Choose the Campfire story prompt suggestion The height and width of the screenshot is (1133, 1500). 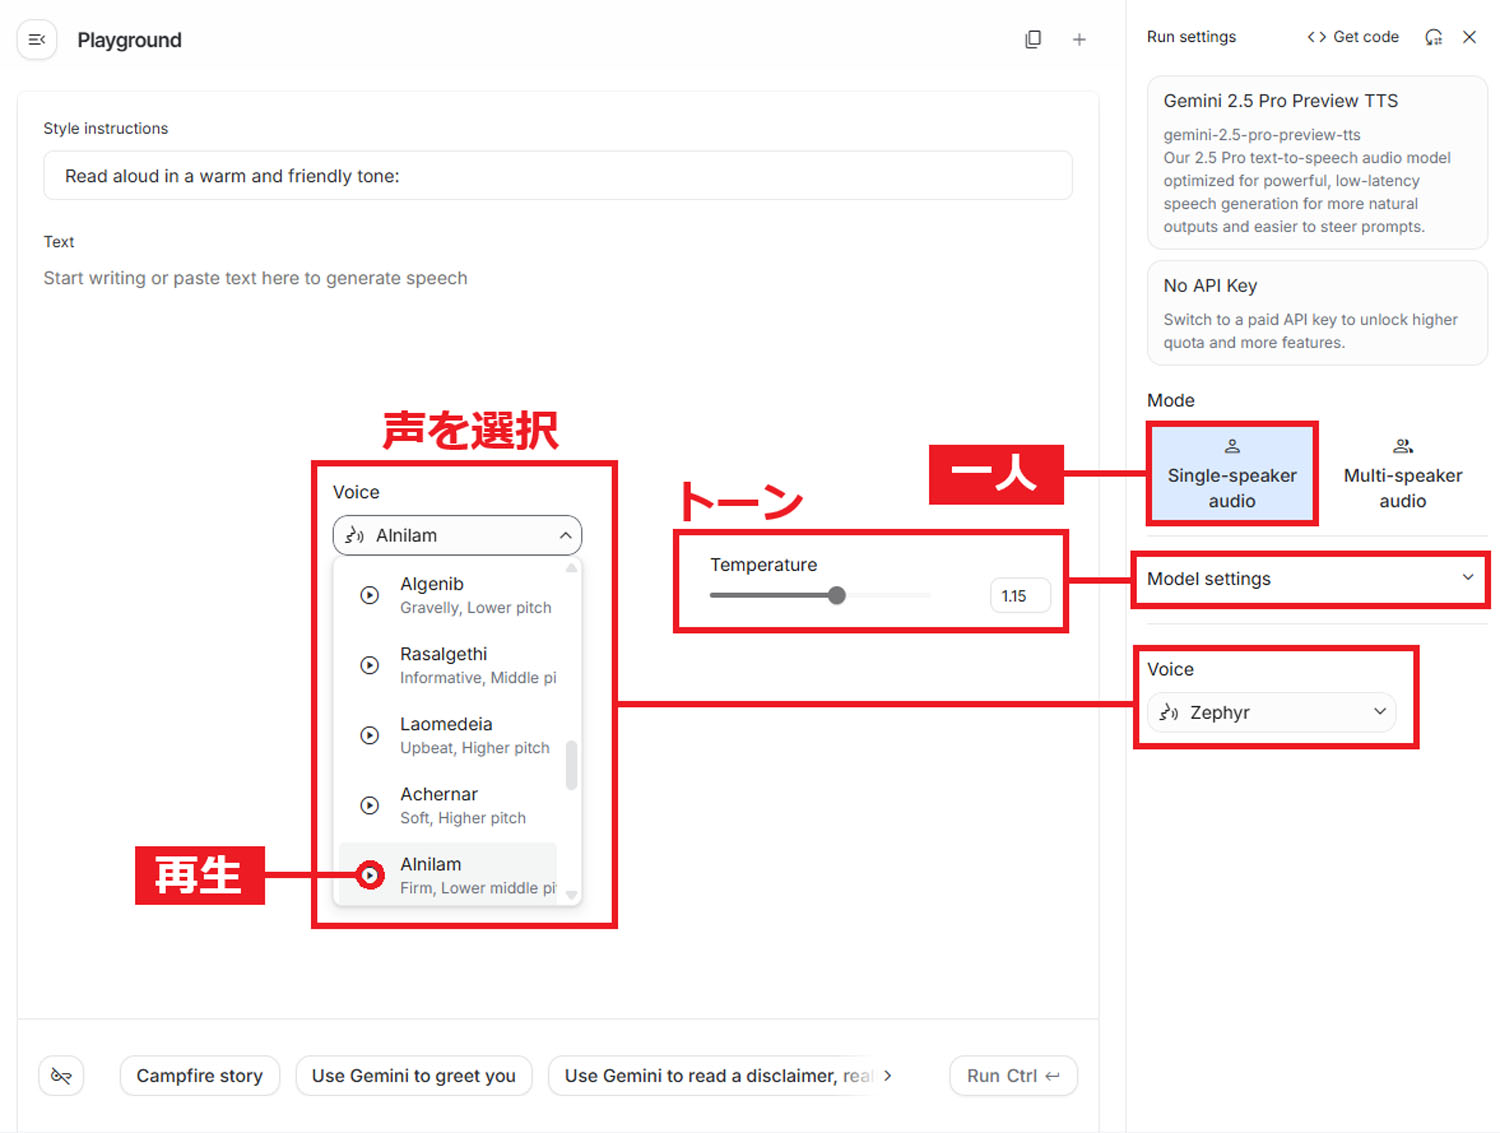(200, 1076)
